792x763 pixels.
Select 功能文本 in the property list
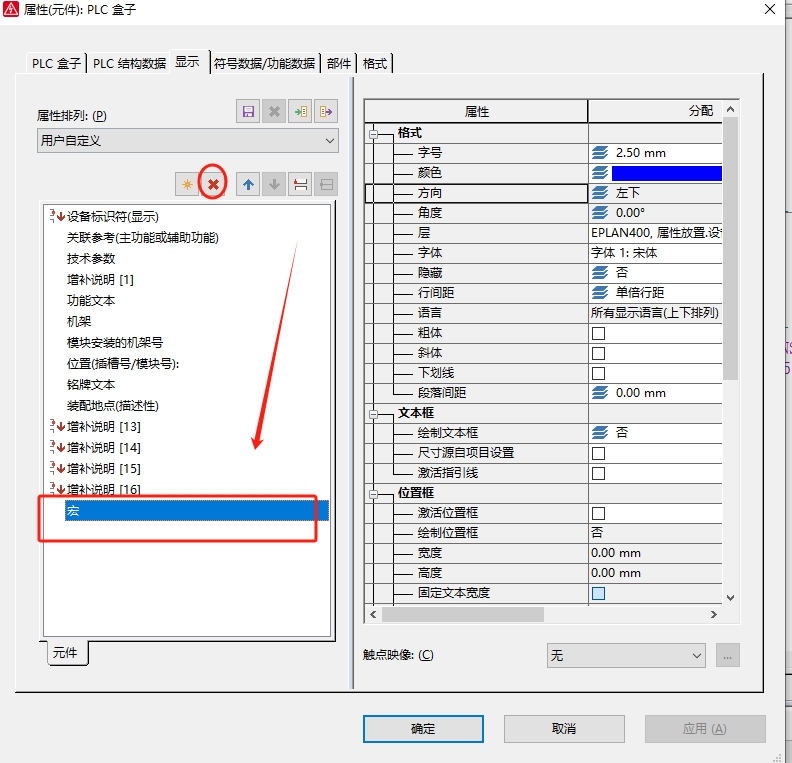pyautogui.click(x=91, y=300)
